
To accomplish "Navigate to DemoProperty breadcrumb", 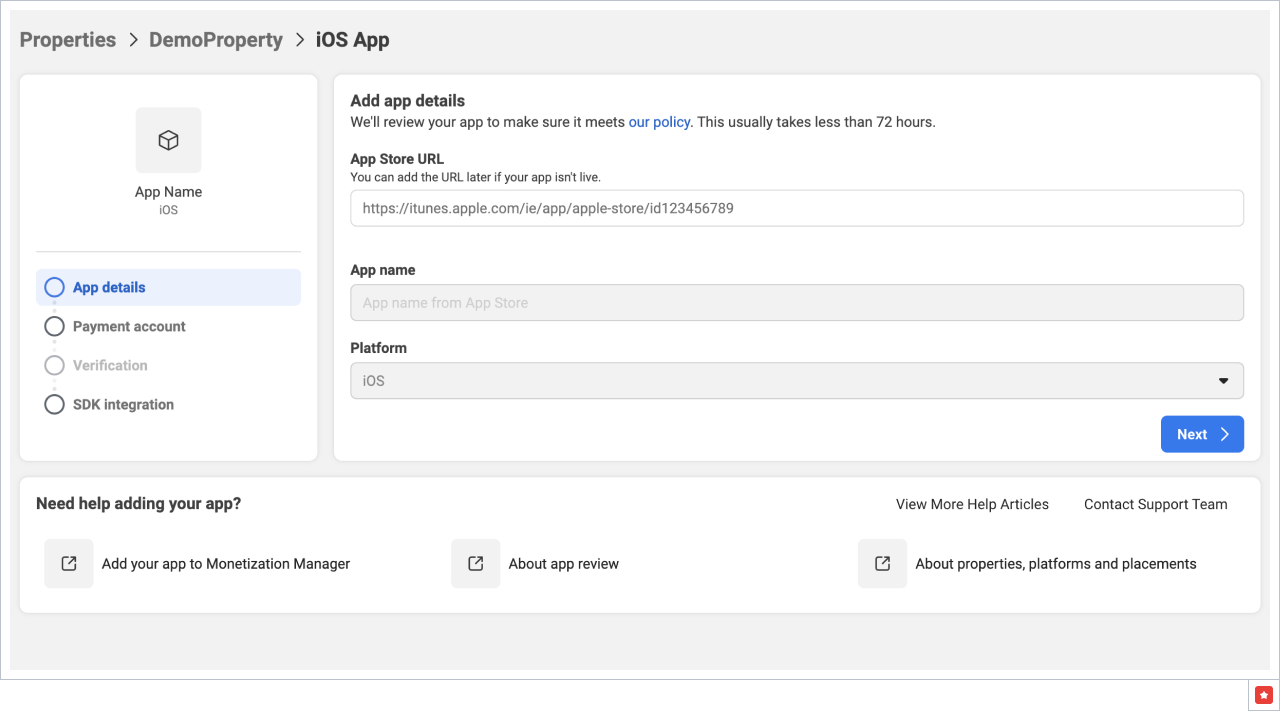I will (216, 40).
